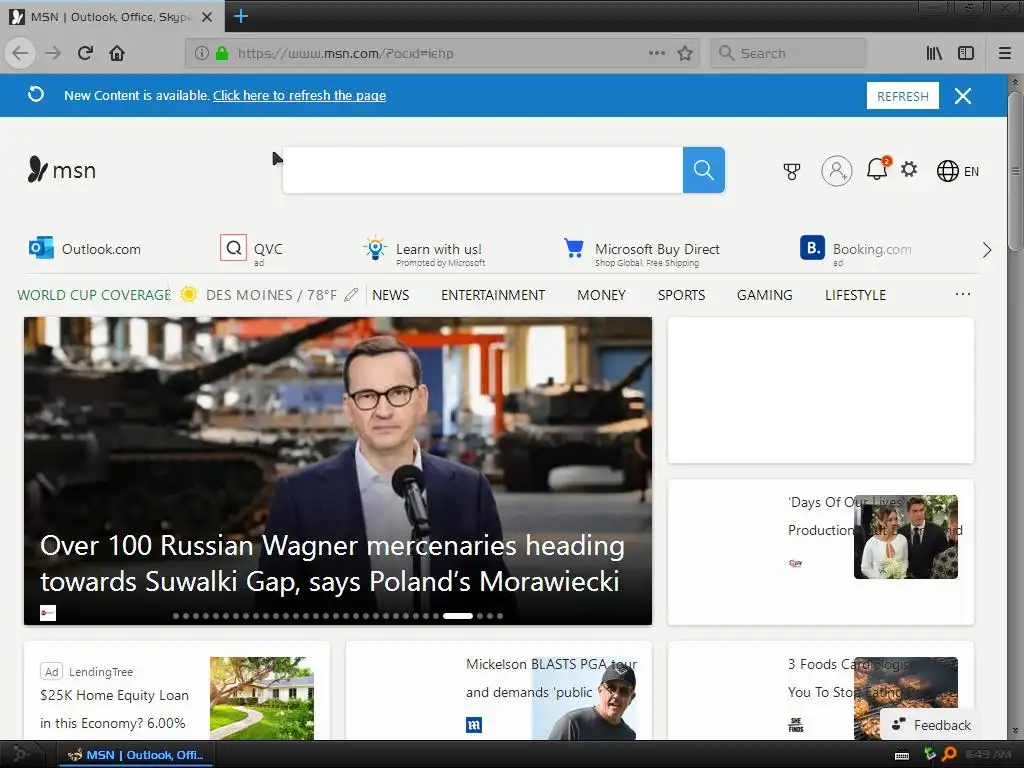Go back with the browser back arrow

click(x=20, y=53)
